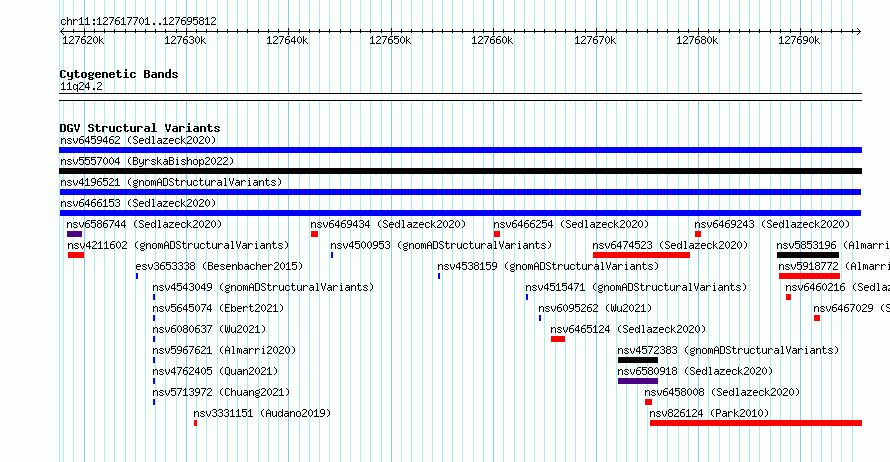Click red glyph under nsv6469243
Image resolution: width=890 pixels, height=462 pixels.
pyautogui.click(x=698, y=234)
